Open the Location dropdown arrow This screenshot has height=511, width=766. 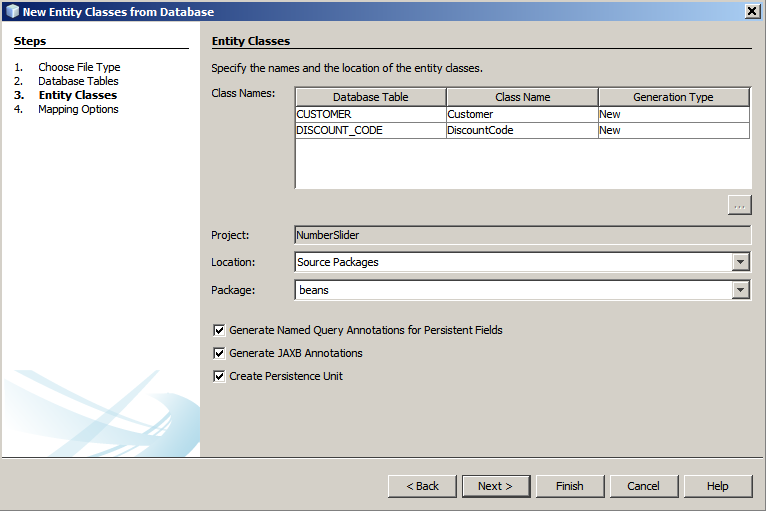click(x=740, y=262)
